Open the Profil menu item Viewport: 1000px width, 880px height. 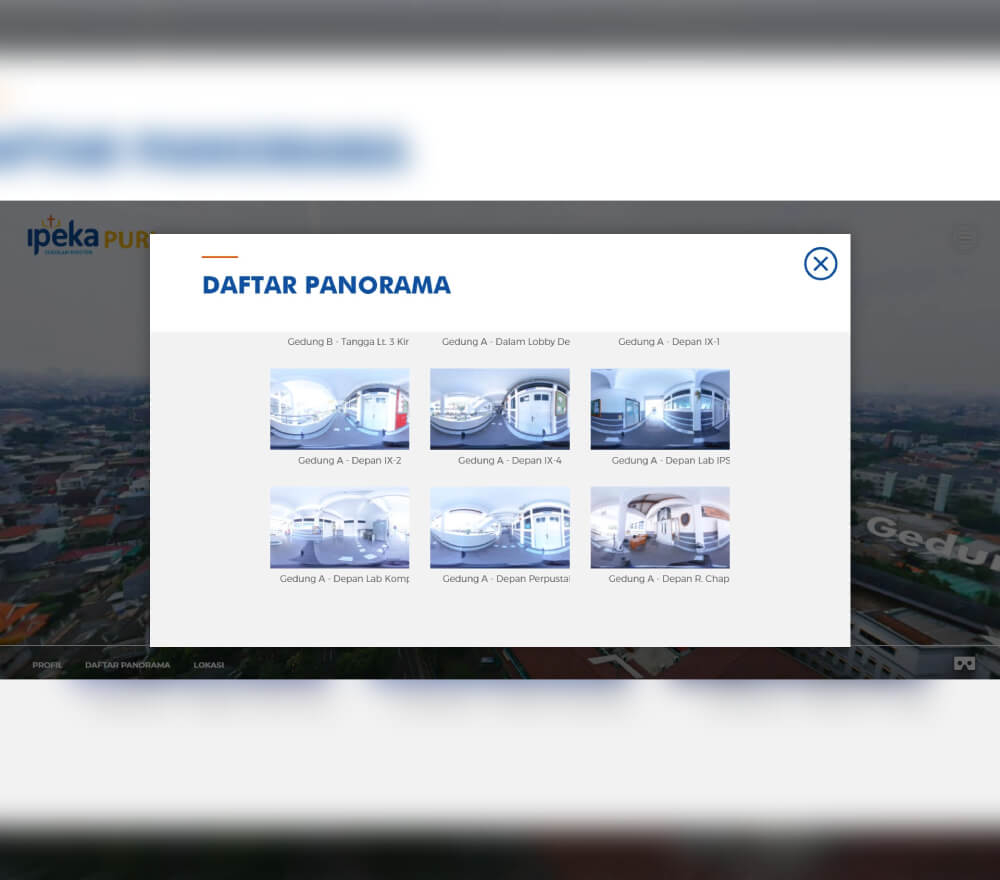47,665
